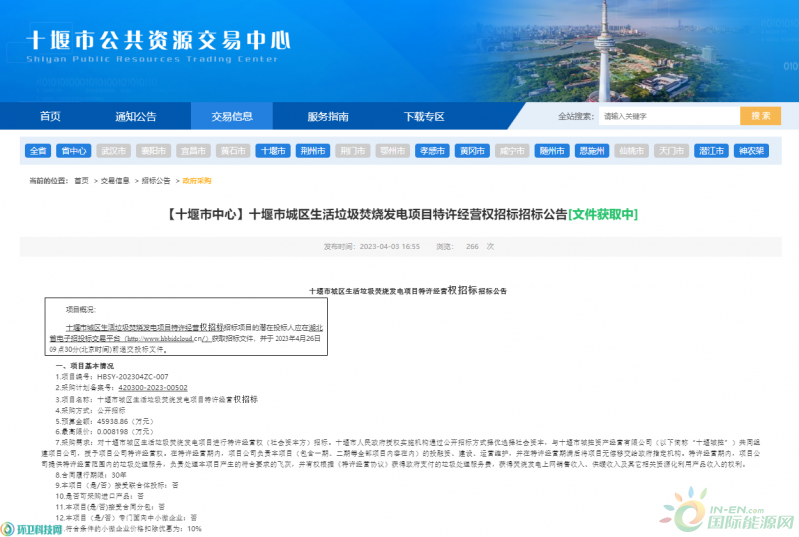Open the 下载专区 tab

tap(424, 116)
